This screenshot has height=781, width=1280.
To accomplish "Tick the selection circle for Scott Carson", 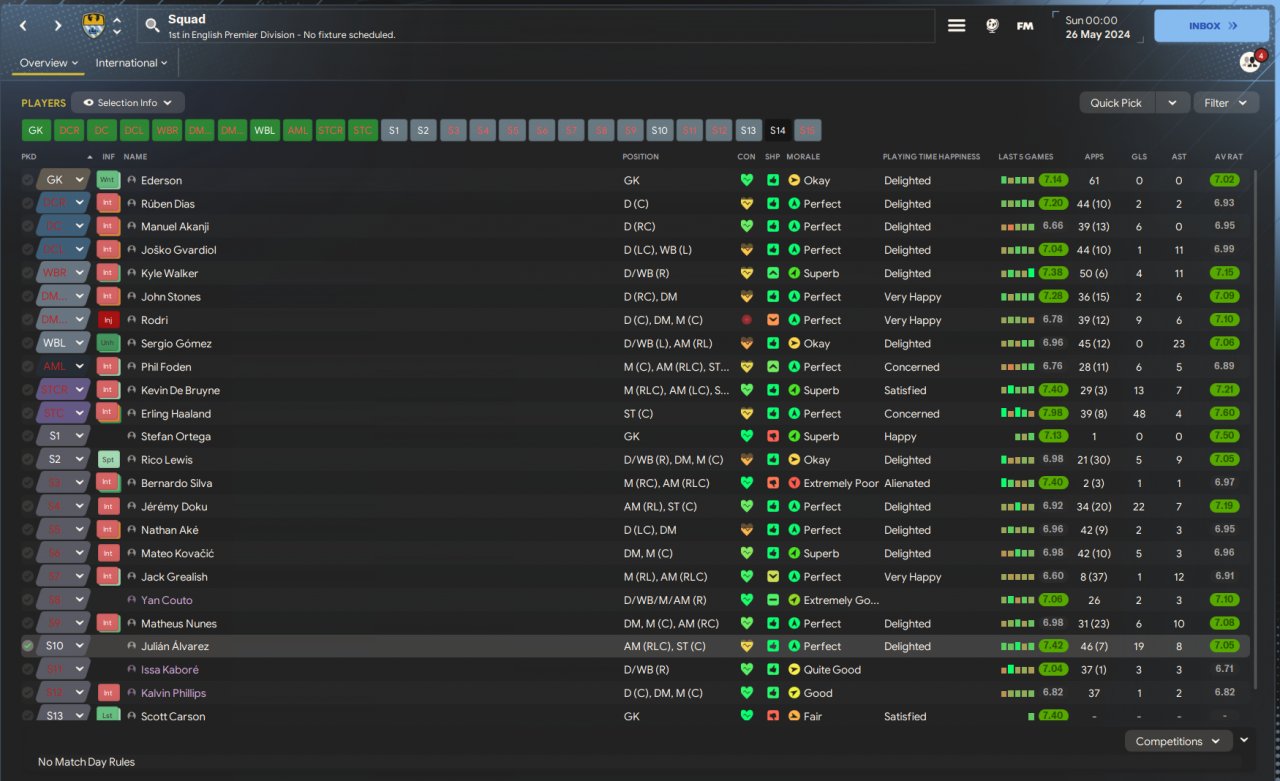I will coord(27,716).
